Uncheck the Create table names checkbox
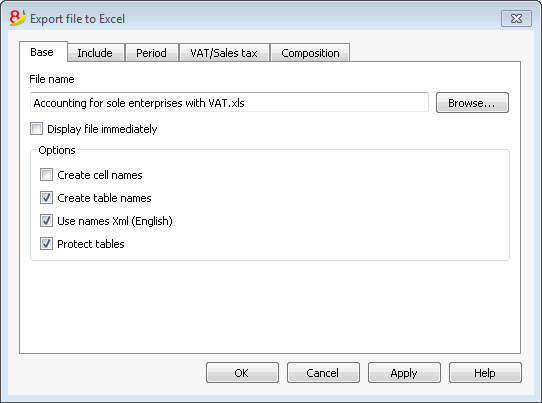The width and height of the screenshot is (542, 403). 46,198
